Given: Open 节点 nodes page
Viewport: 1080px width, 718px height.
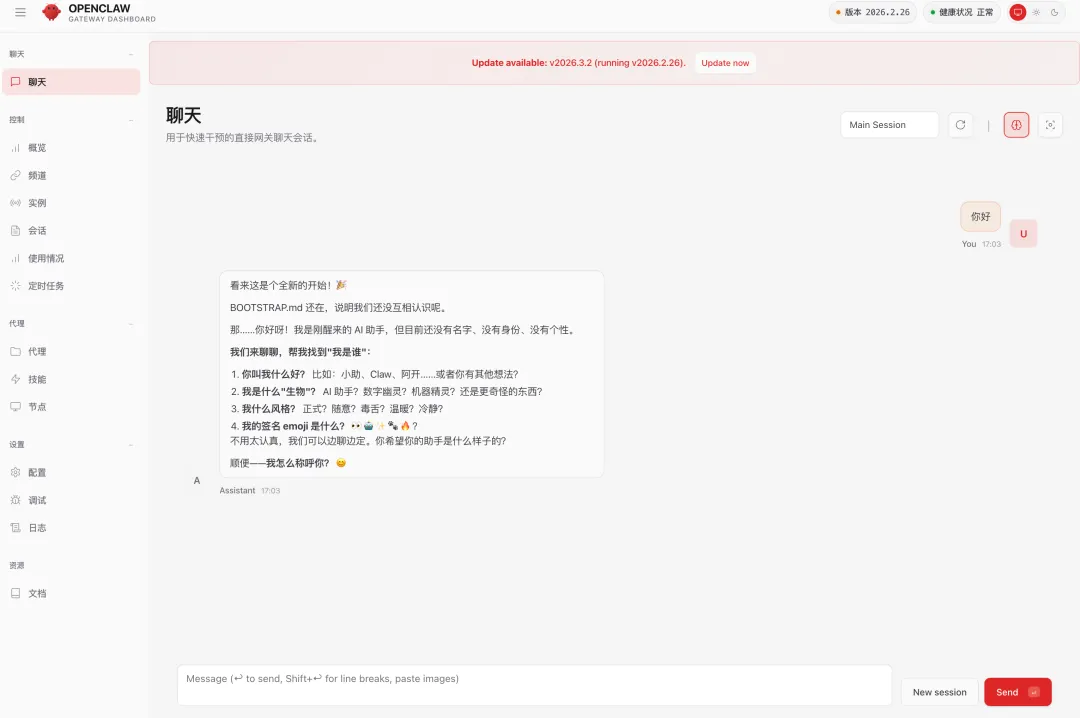Looking at the screenshot, I should [x=71, y=407].
